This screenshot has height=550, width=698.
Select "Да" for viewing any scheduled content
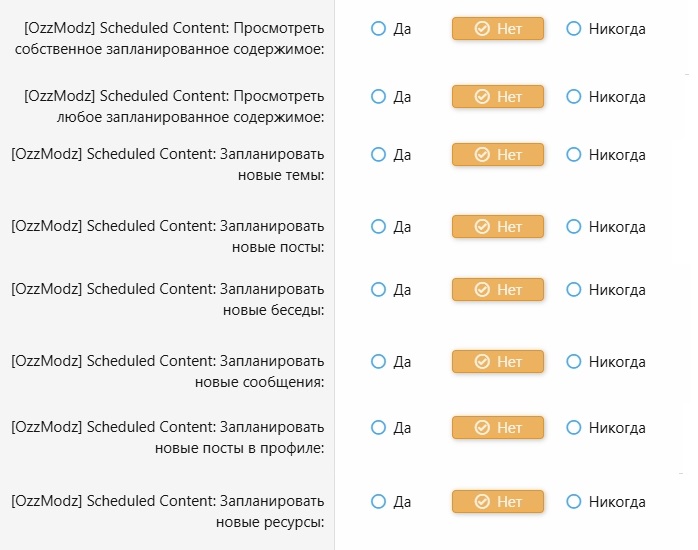click(378, 97)
